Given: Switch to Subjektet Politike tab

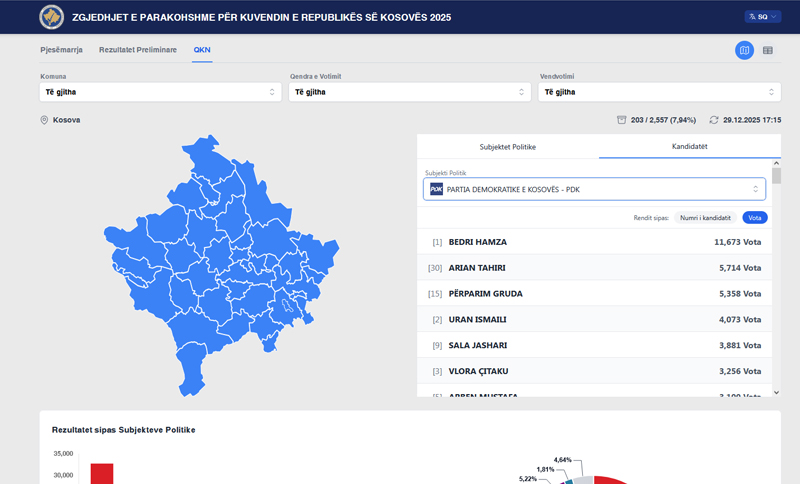Looking at the screenshot, I should click(508, 146).
